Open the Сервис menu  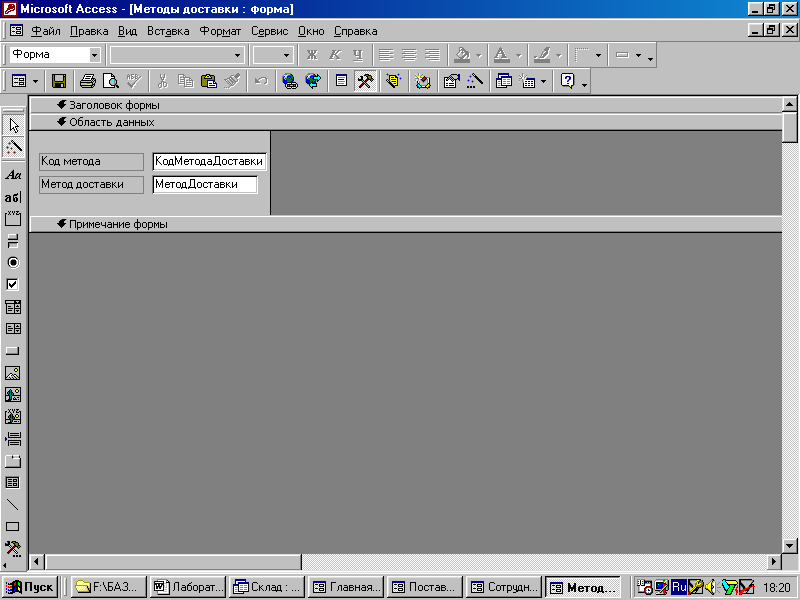coord(269,31)
